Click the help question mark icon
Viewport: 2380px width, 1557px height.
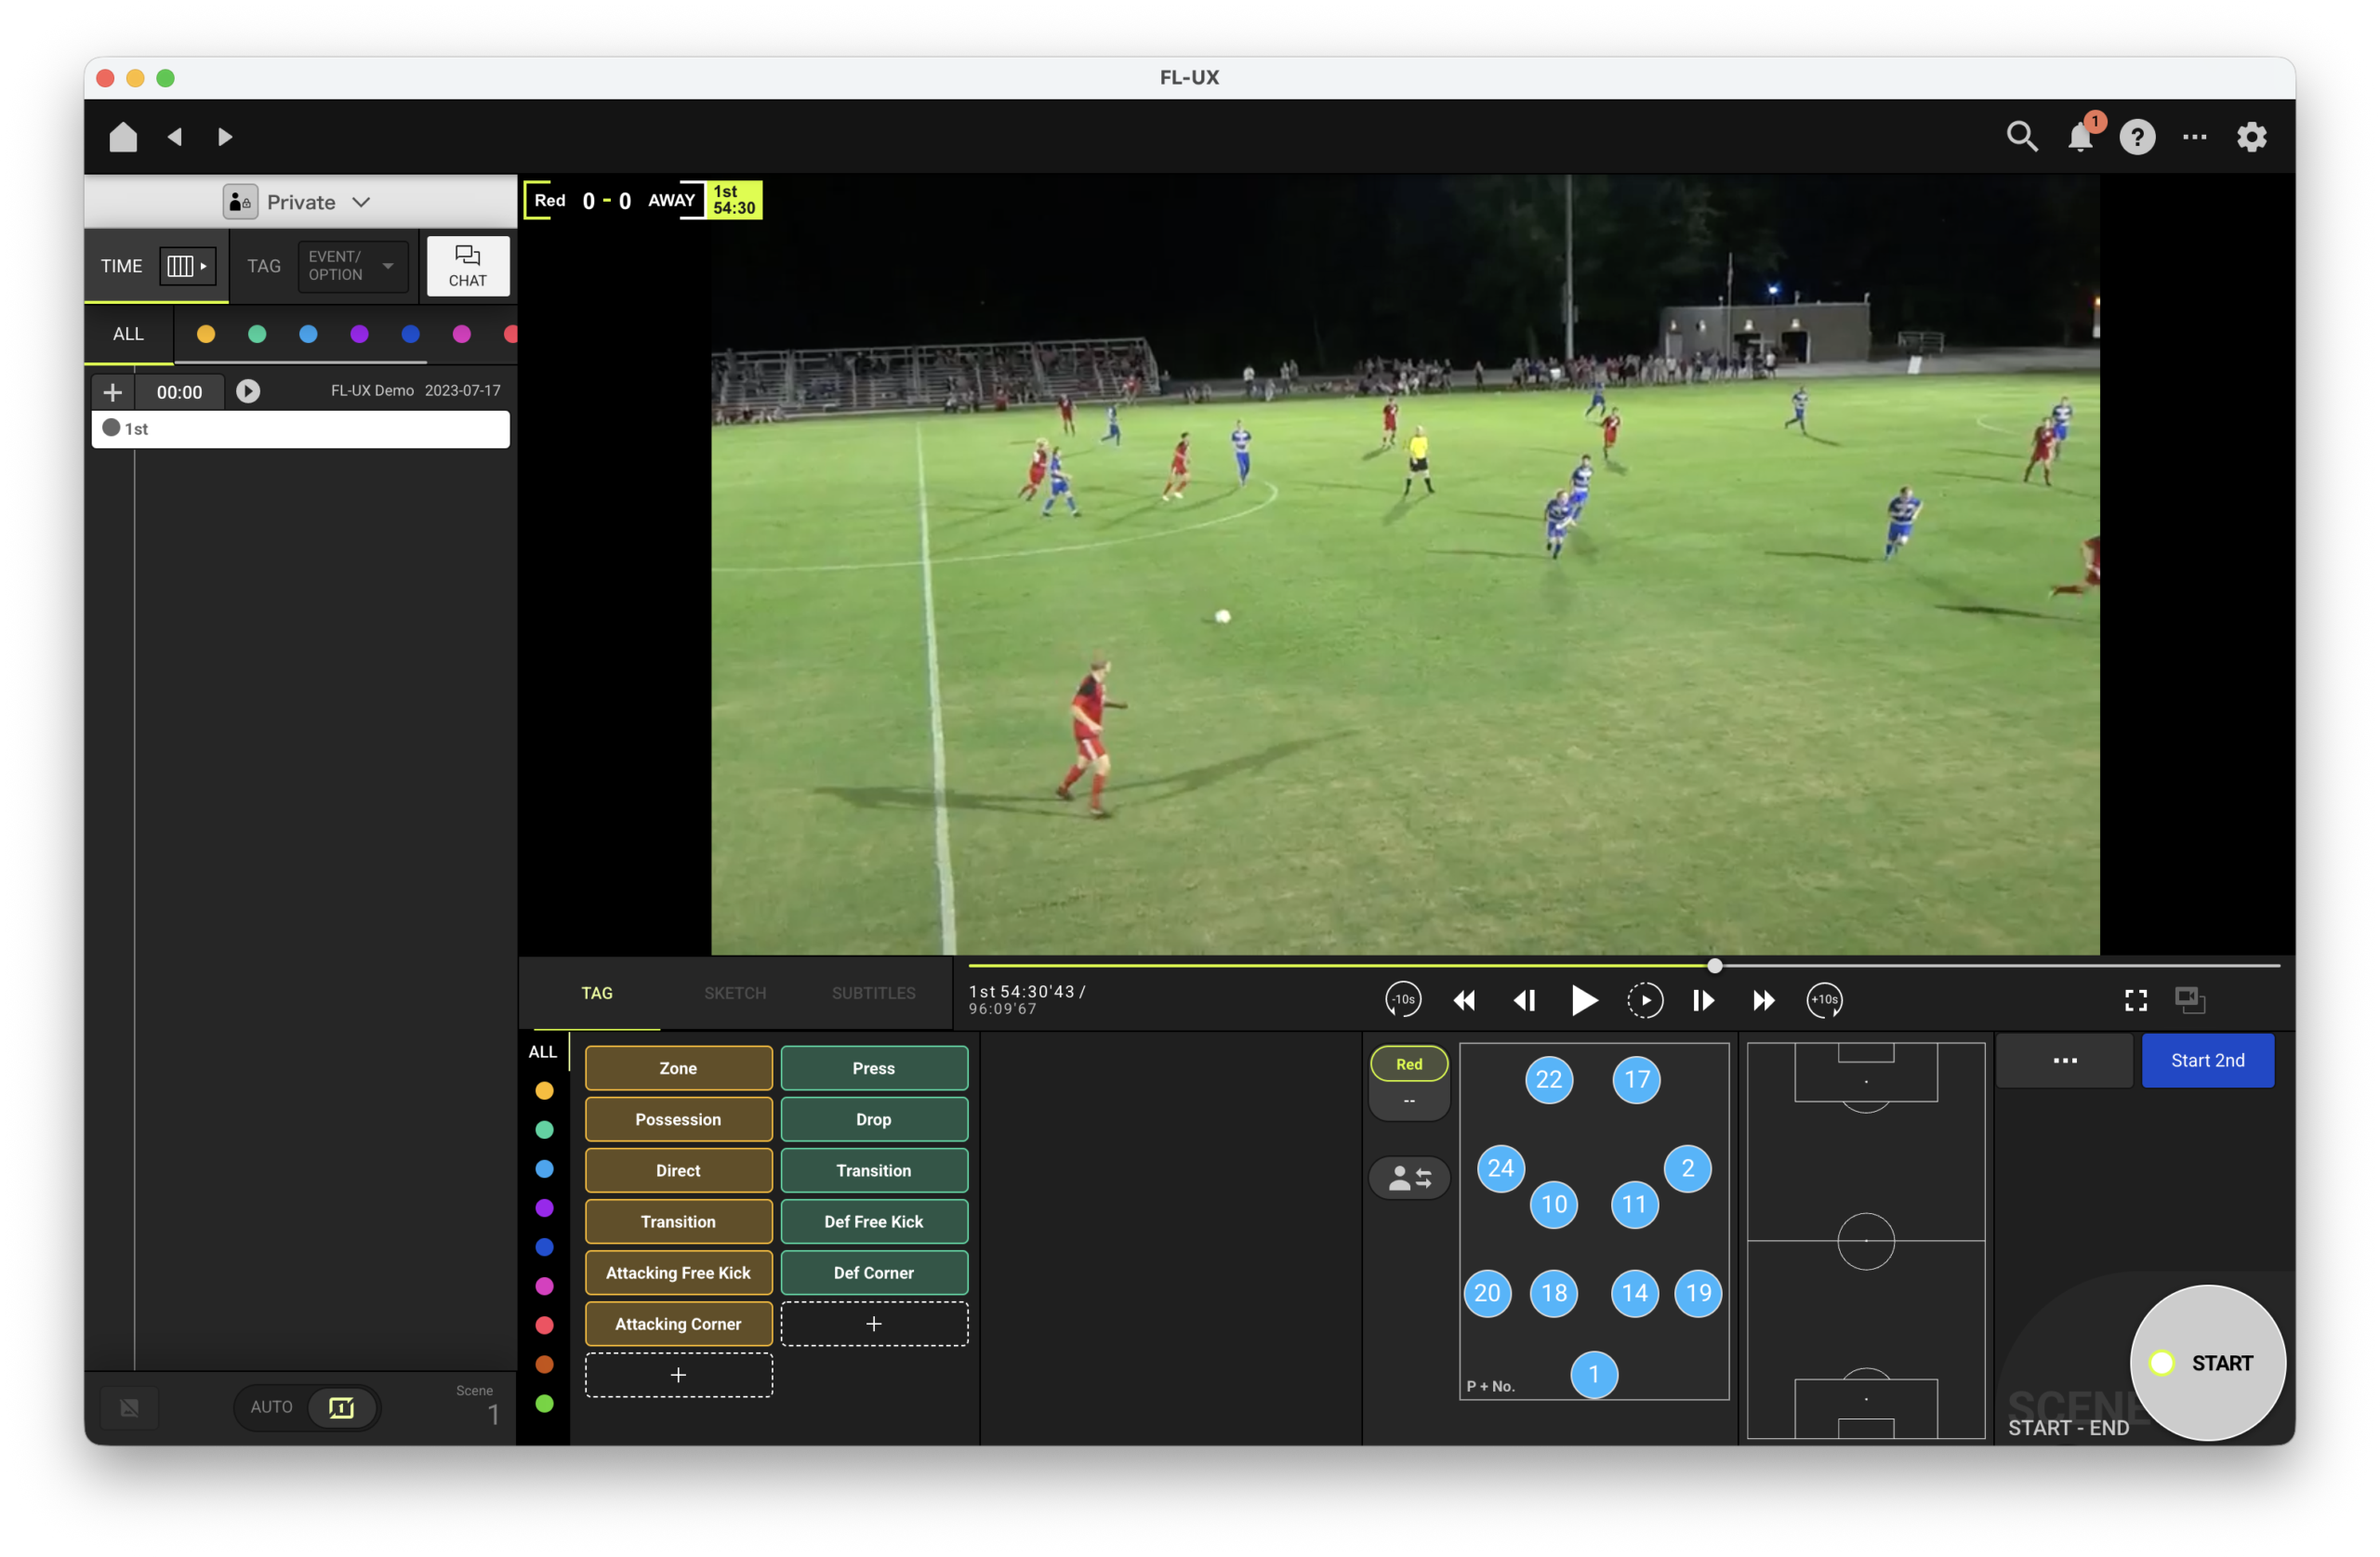click(2137, 137)
